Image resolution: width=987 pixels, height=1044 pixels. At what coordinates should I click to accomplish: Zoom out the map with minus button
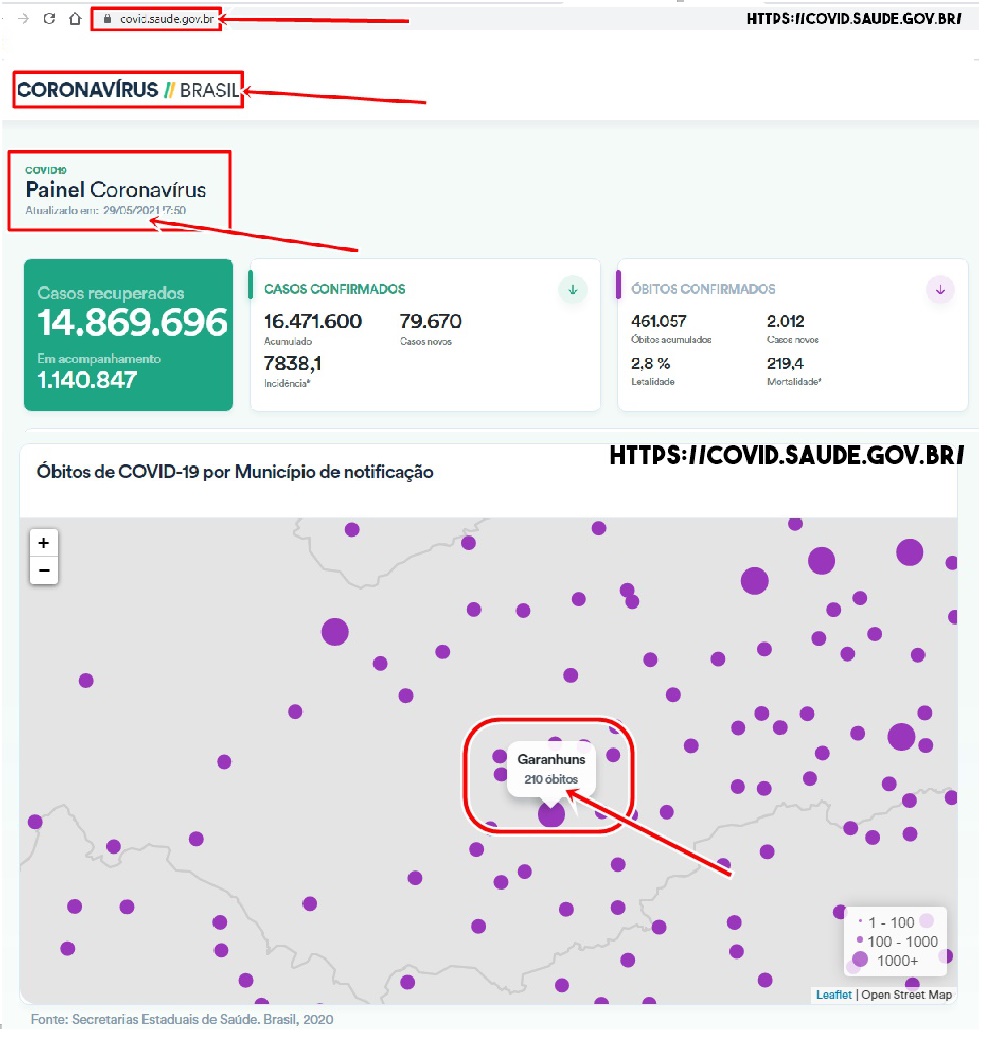click(44, 571)
